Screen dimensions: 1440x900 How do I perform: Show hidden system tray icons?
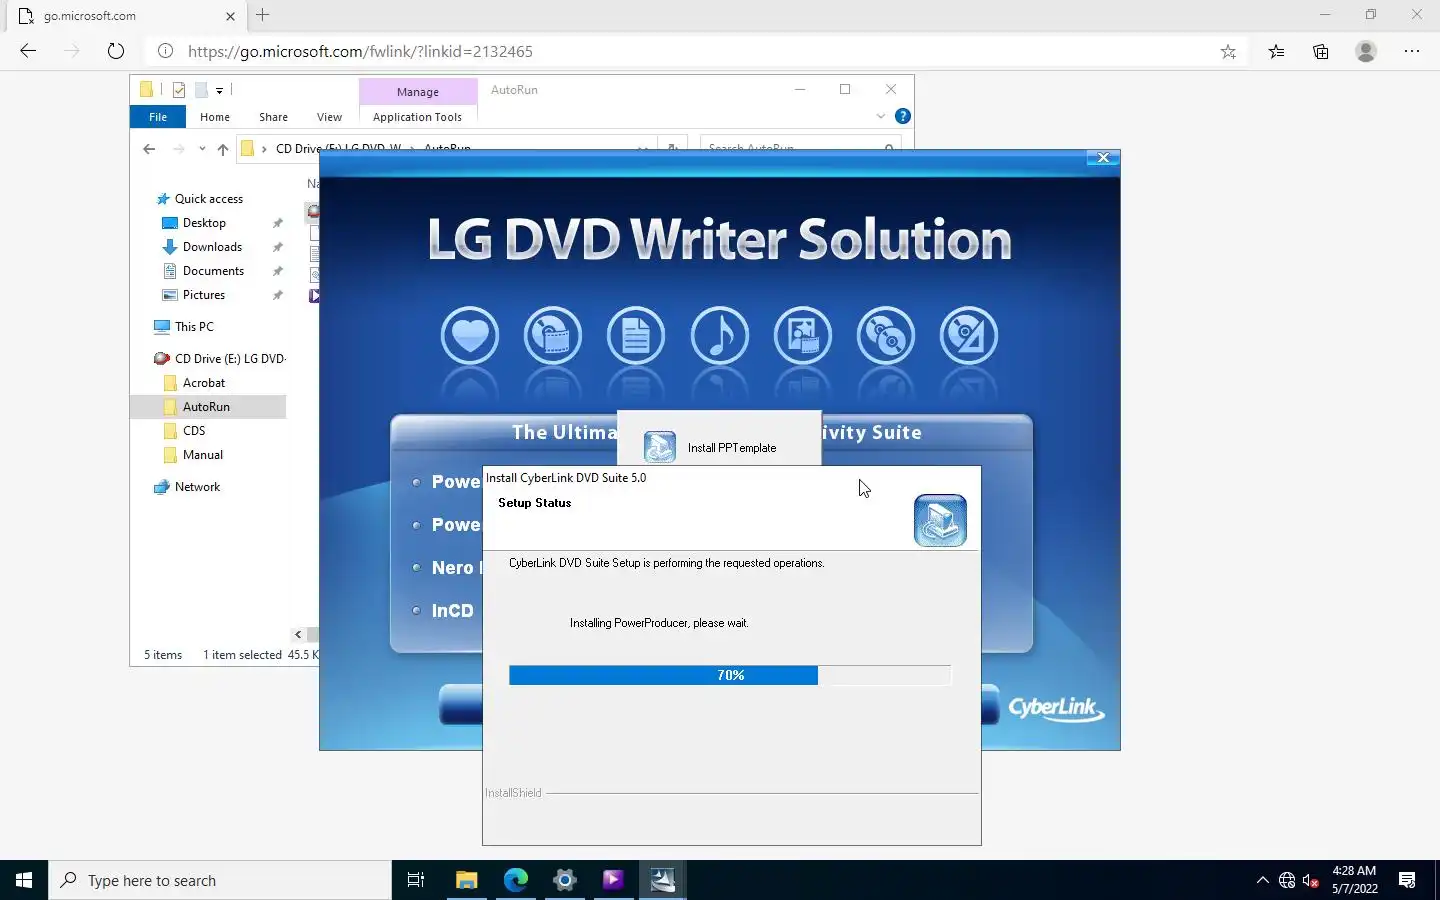click(1262, 880)
